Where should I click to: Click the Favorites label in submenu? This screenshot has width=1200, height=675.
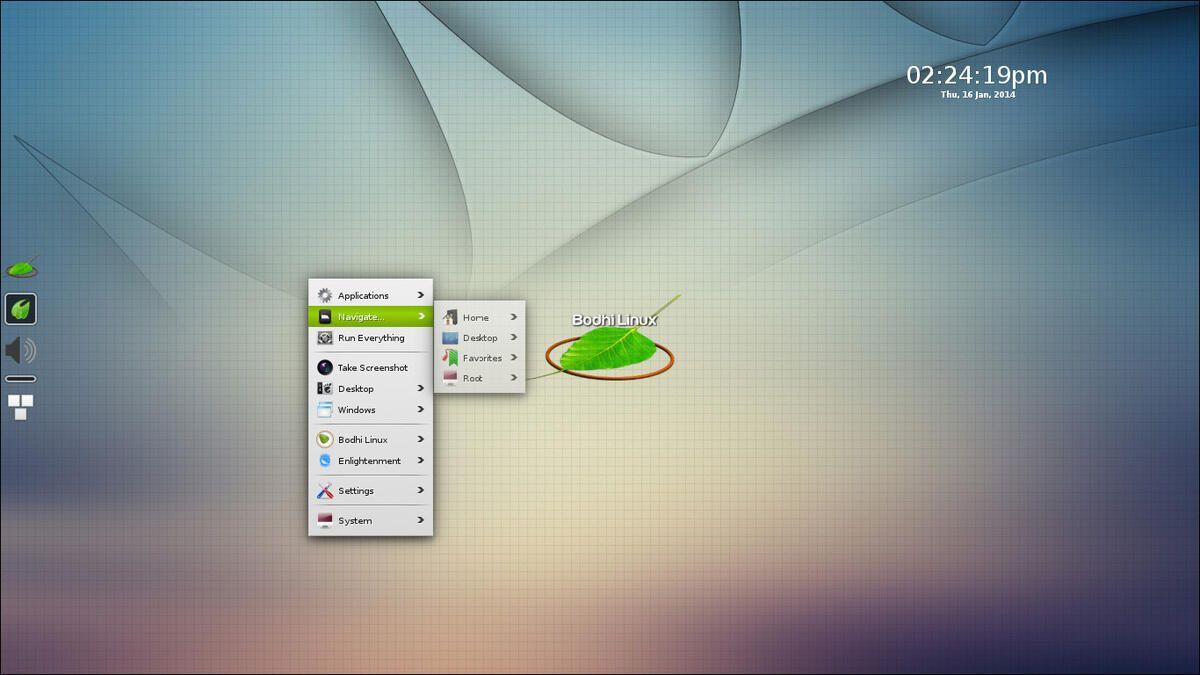[x=482, y=358]
